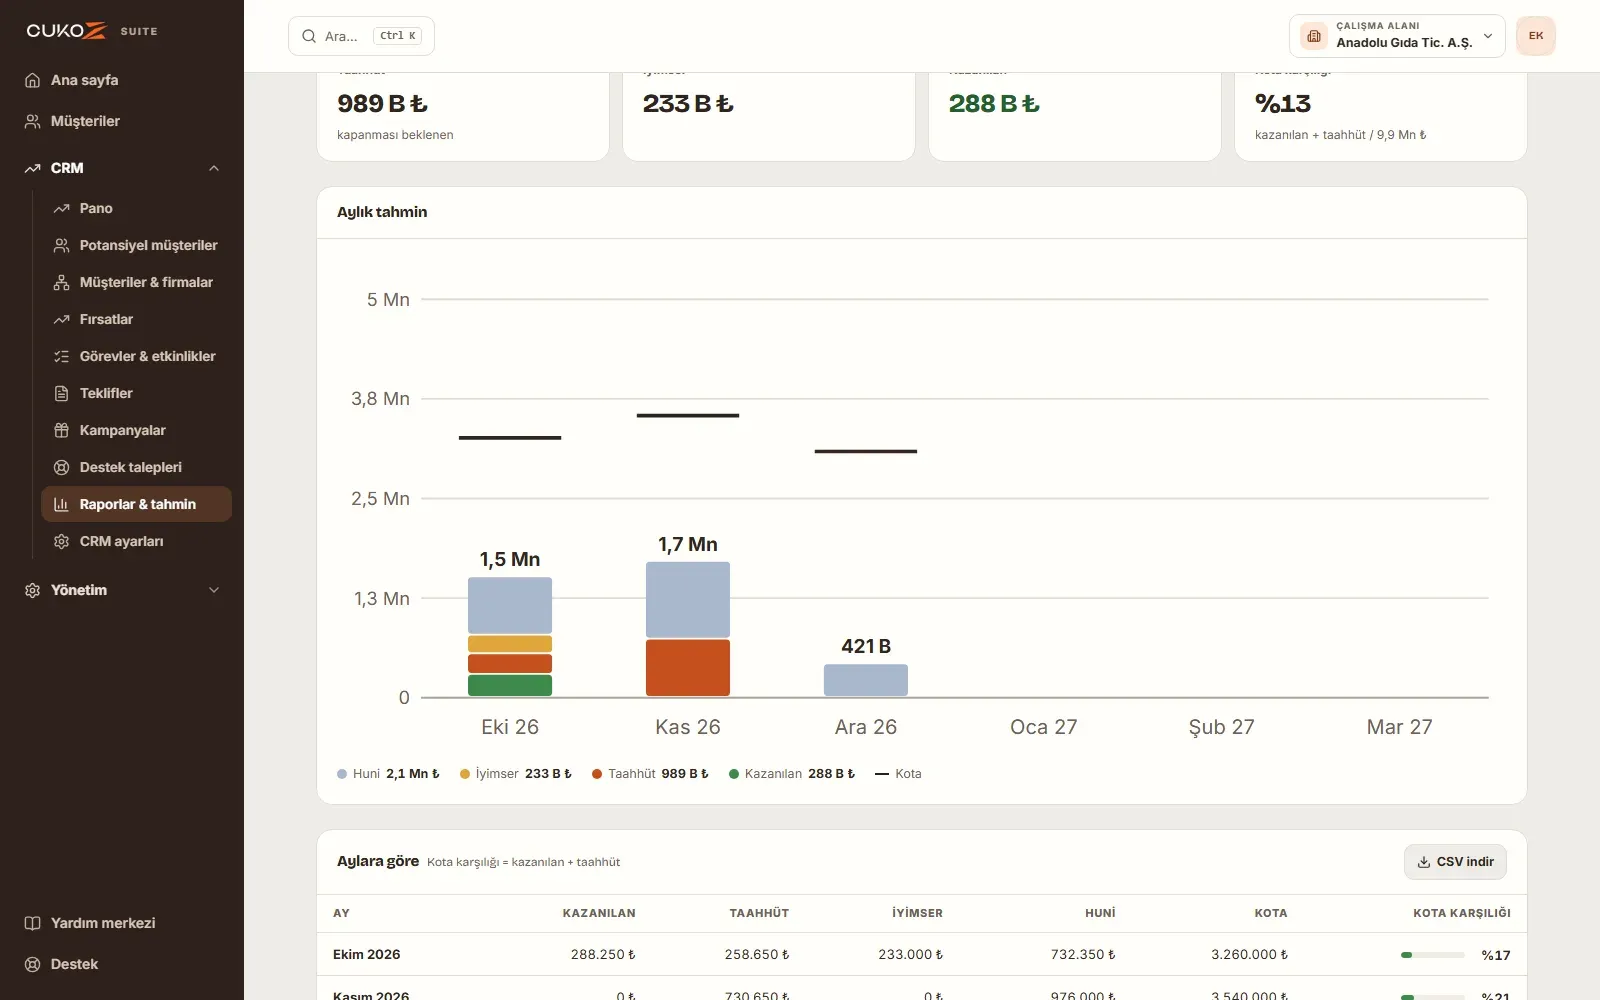Click the Kota legend entry

click(x=898, y=774)
